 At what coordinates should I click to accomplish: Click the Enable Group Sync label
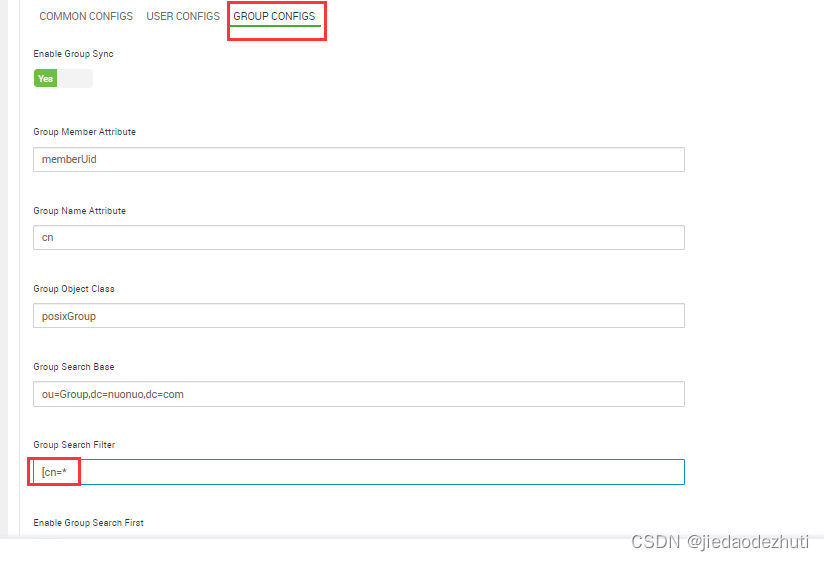coord(74,54)
